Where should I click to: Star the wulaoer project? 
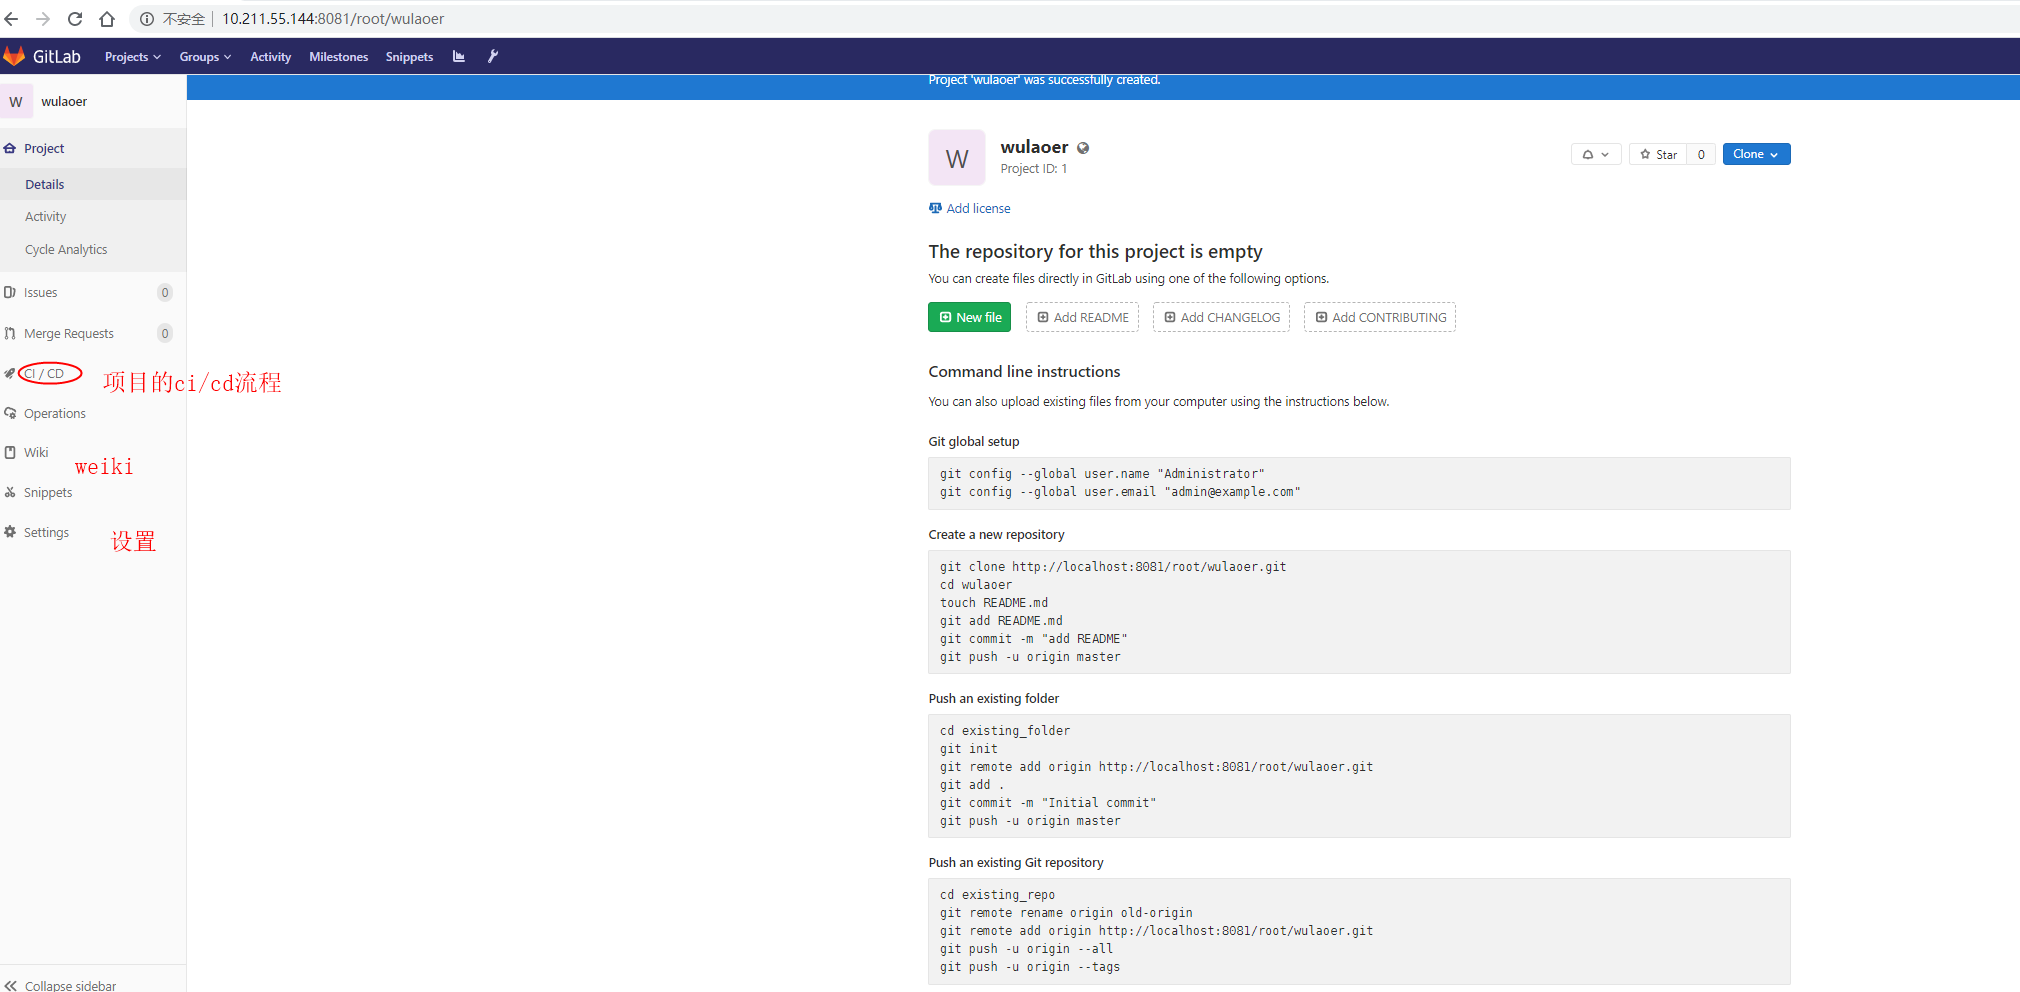(x=1658, y=154)
